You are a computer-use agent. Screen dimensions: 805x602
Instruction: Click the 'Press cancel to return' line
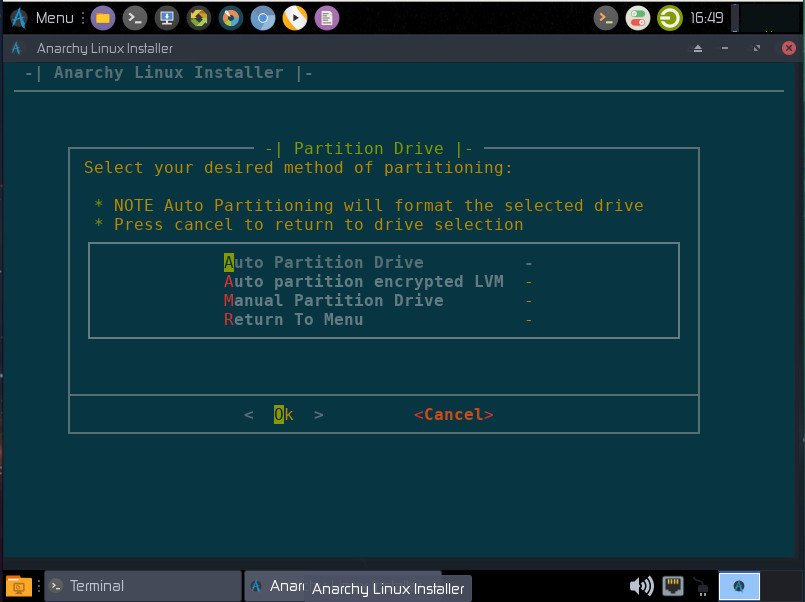click(x=309, y=224)
